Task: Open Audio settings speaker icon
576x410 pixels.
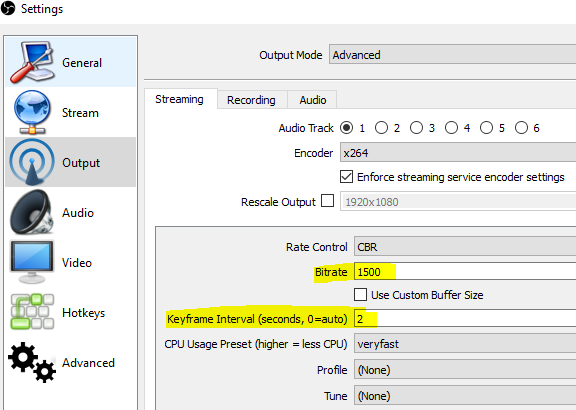Action: tap(32, 212)
